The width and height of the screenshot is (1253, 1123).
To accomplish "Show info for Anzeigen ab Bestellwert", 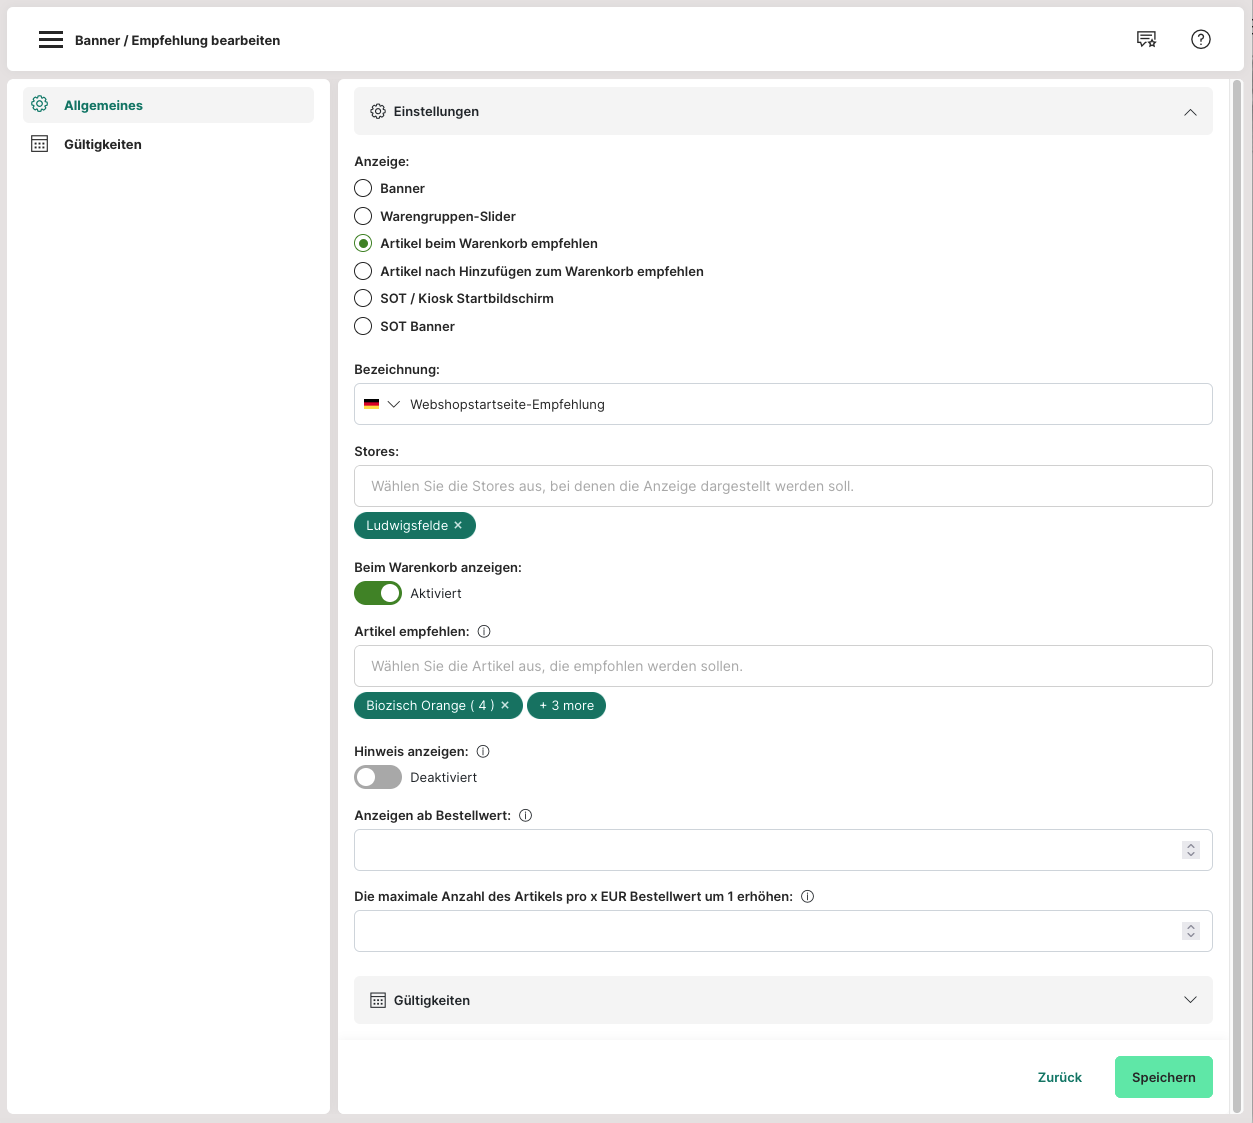I will click(525, 815).
